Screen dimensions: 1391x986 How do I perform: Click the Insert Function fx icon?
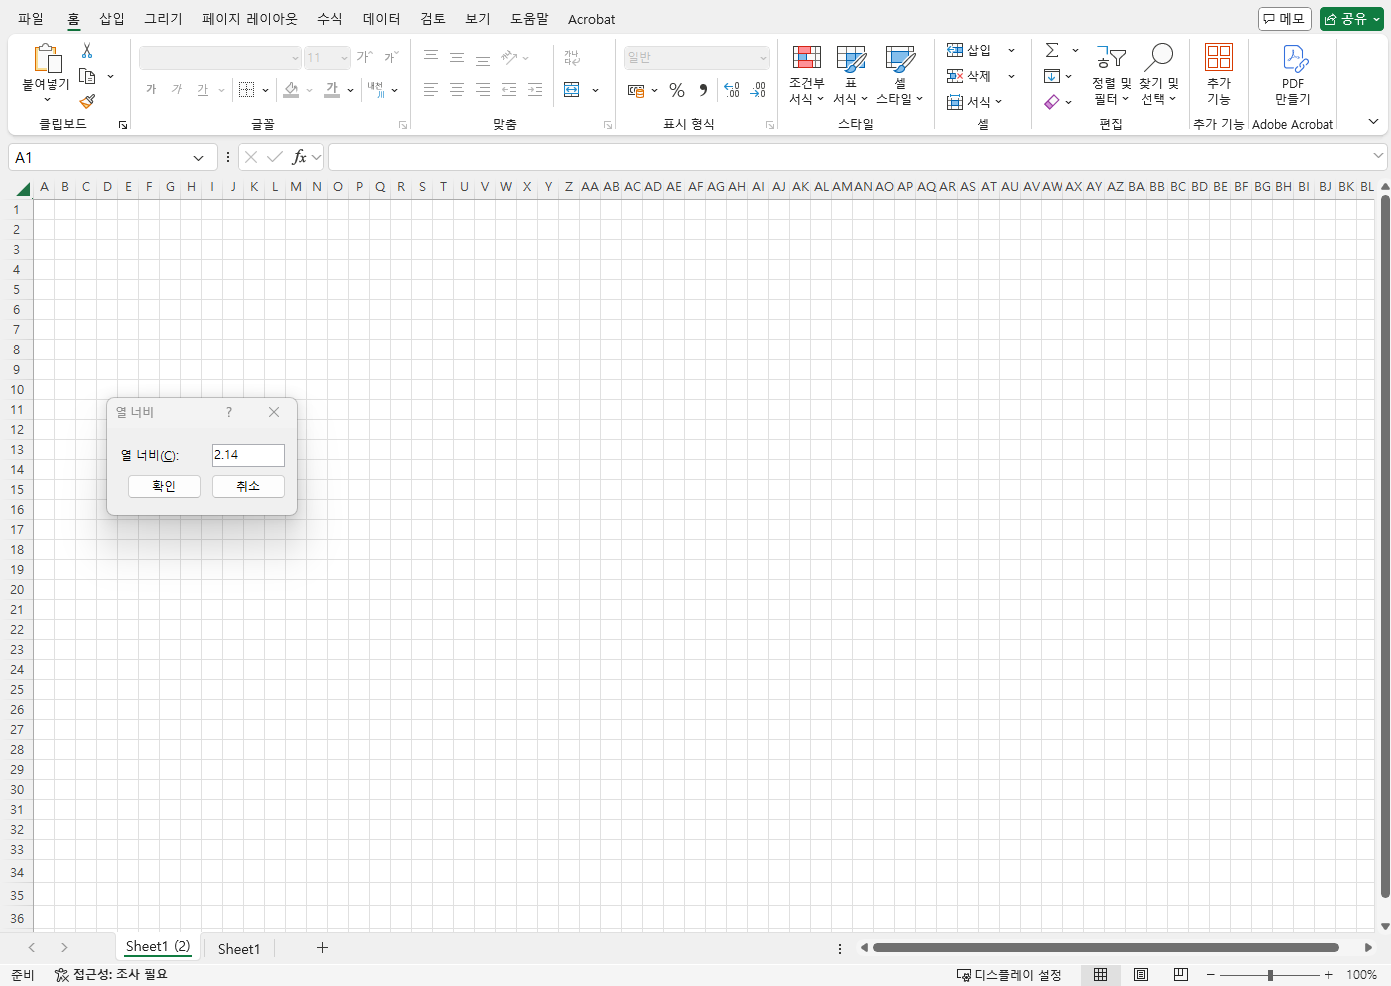click(299, 157)
